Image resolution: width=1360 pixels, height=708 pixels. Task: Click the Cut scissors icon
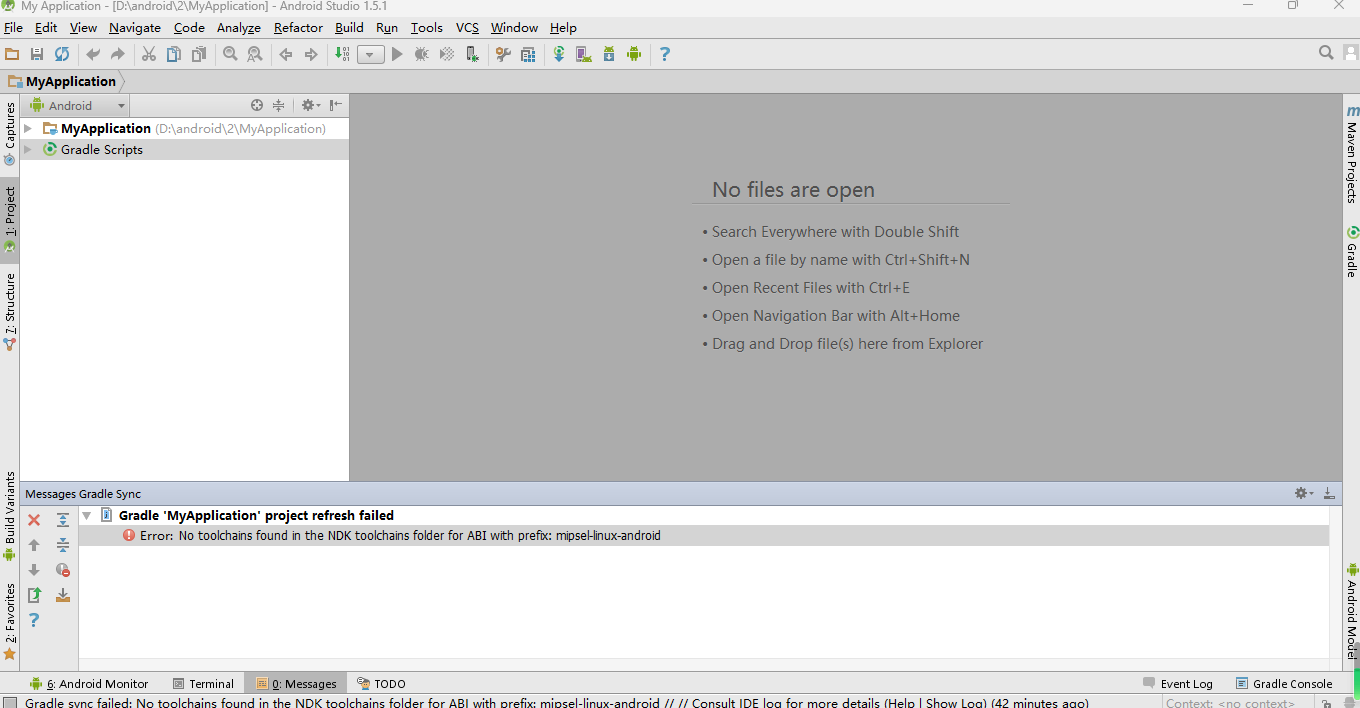[x=149, y=54]
